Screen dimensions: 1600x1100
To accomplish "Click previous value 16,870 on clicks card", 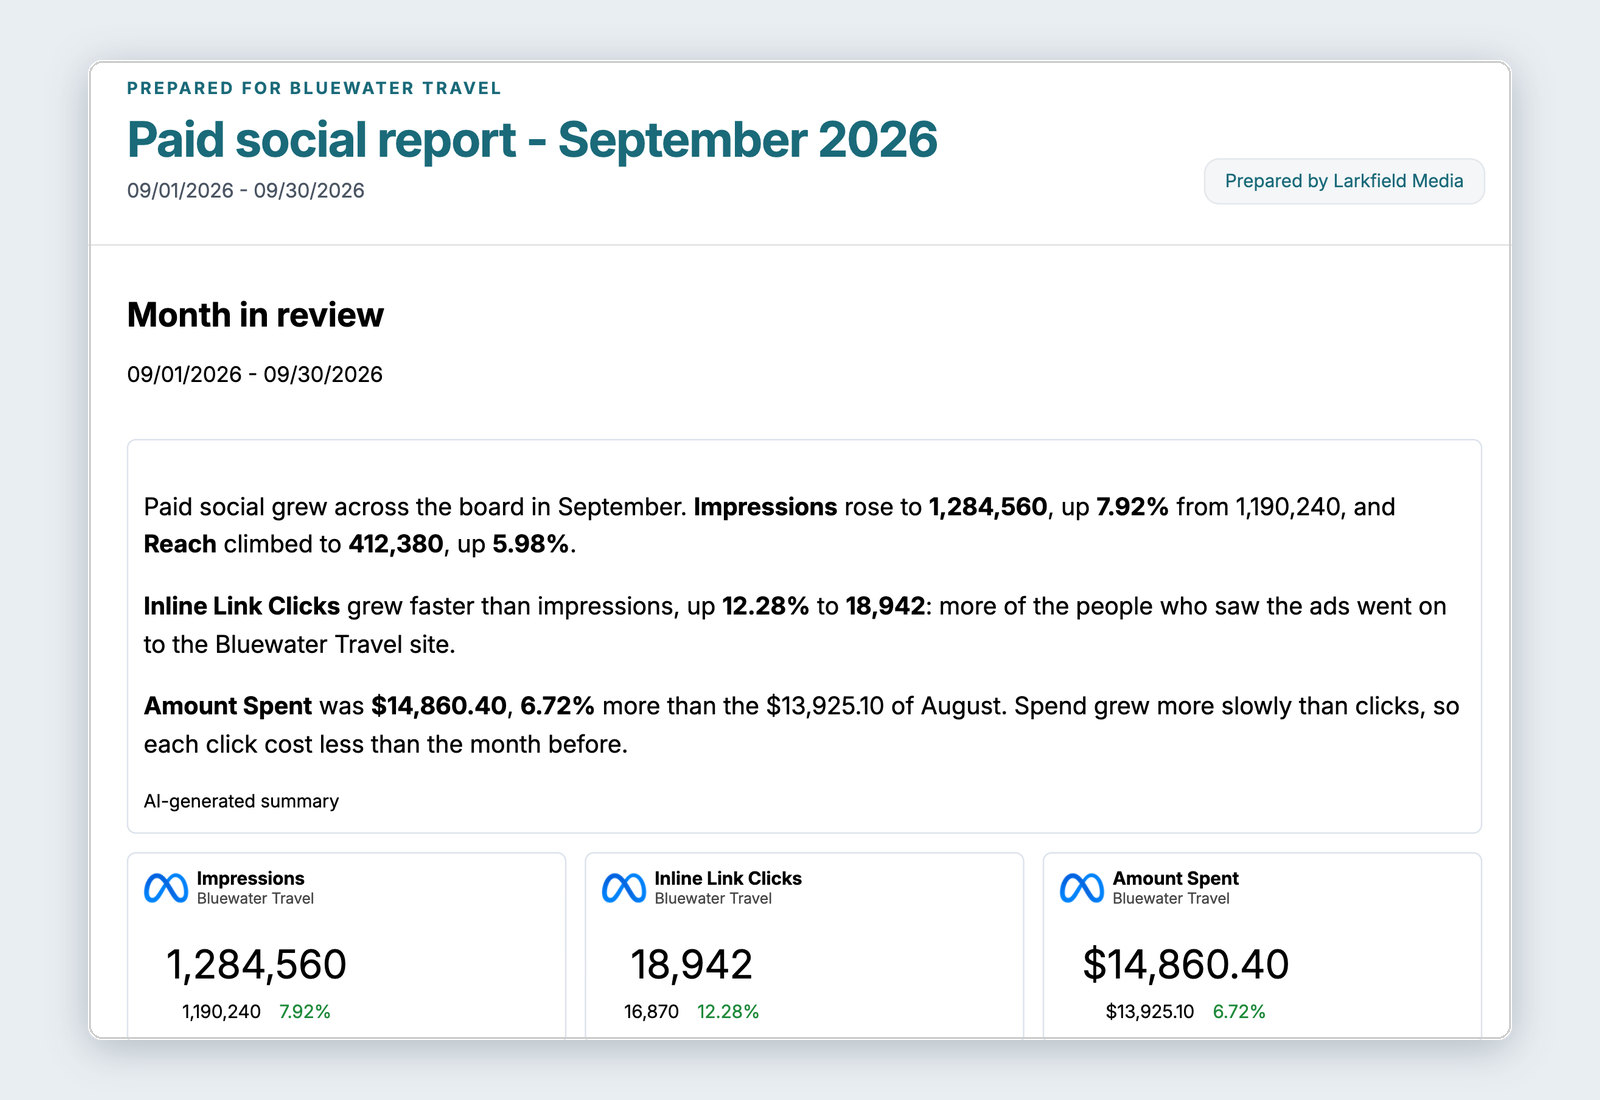I will click(651, 1012).
